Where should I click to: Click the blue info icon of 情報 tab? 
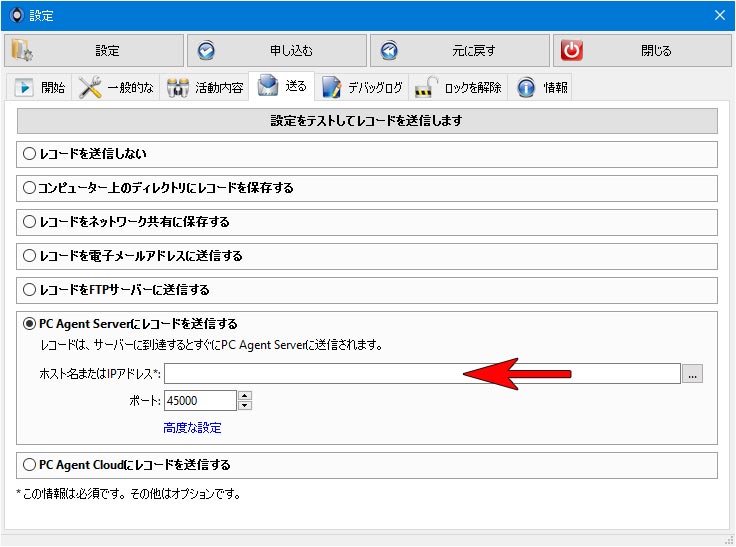526,87
